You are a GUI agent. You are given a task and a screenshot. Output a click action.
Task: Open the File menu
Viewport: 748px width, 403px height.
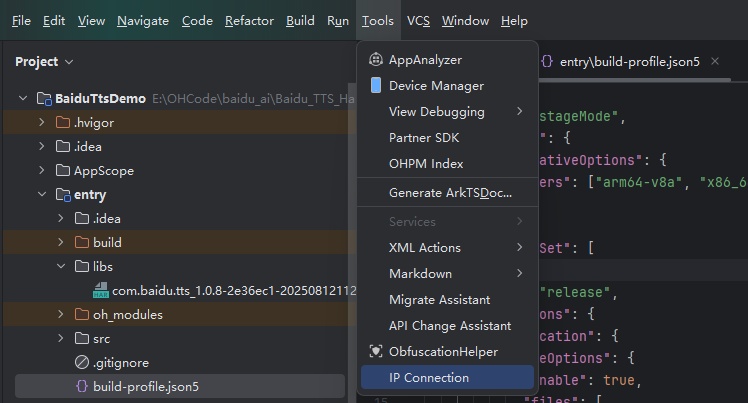point(21,21)
